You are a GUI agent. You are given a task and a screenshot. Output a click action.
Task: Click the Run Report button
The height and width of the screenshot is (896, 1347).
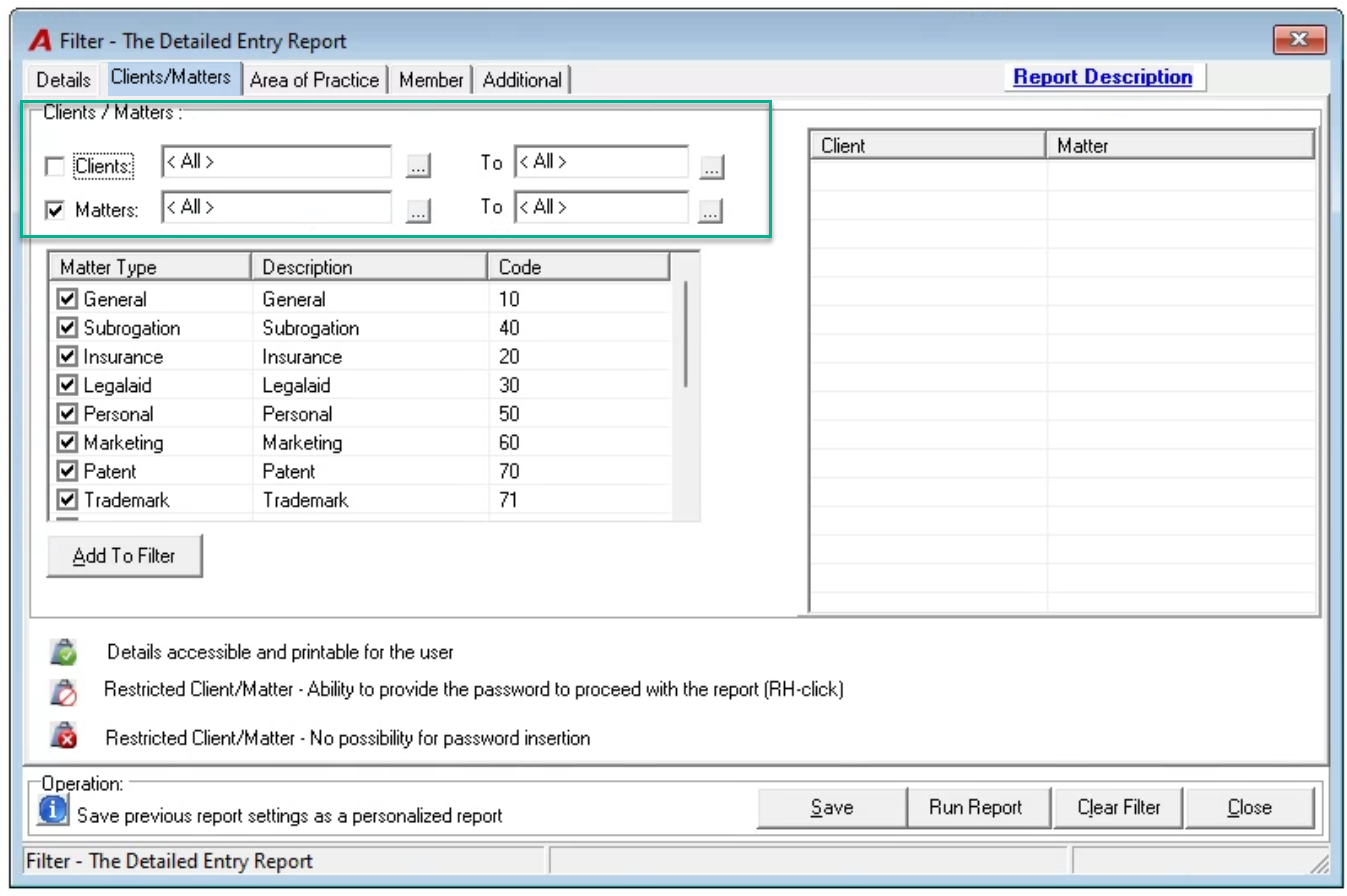point(976,808)
